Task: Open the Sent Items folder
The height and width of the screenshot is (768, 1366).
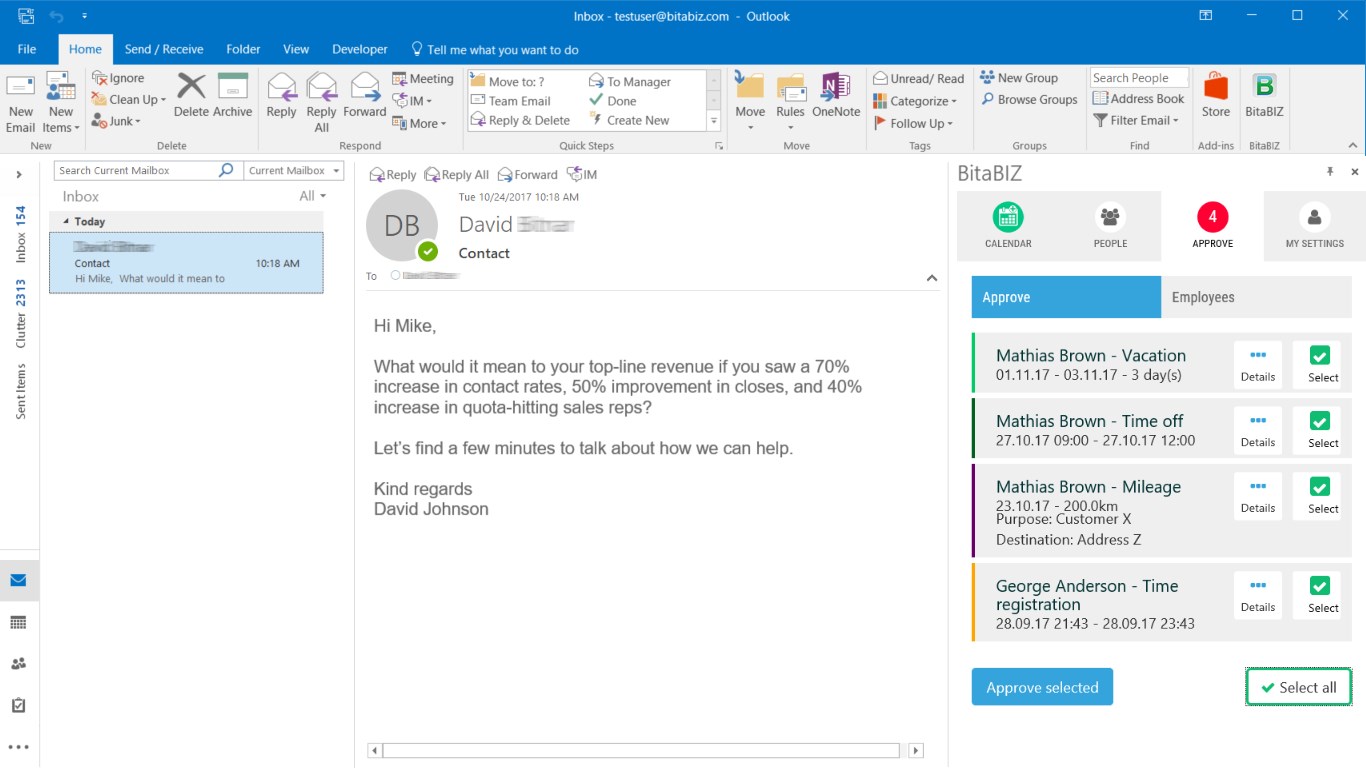Action: tap(20, 391)
